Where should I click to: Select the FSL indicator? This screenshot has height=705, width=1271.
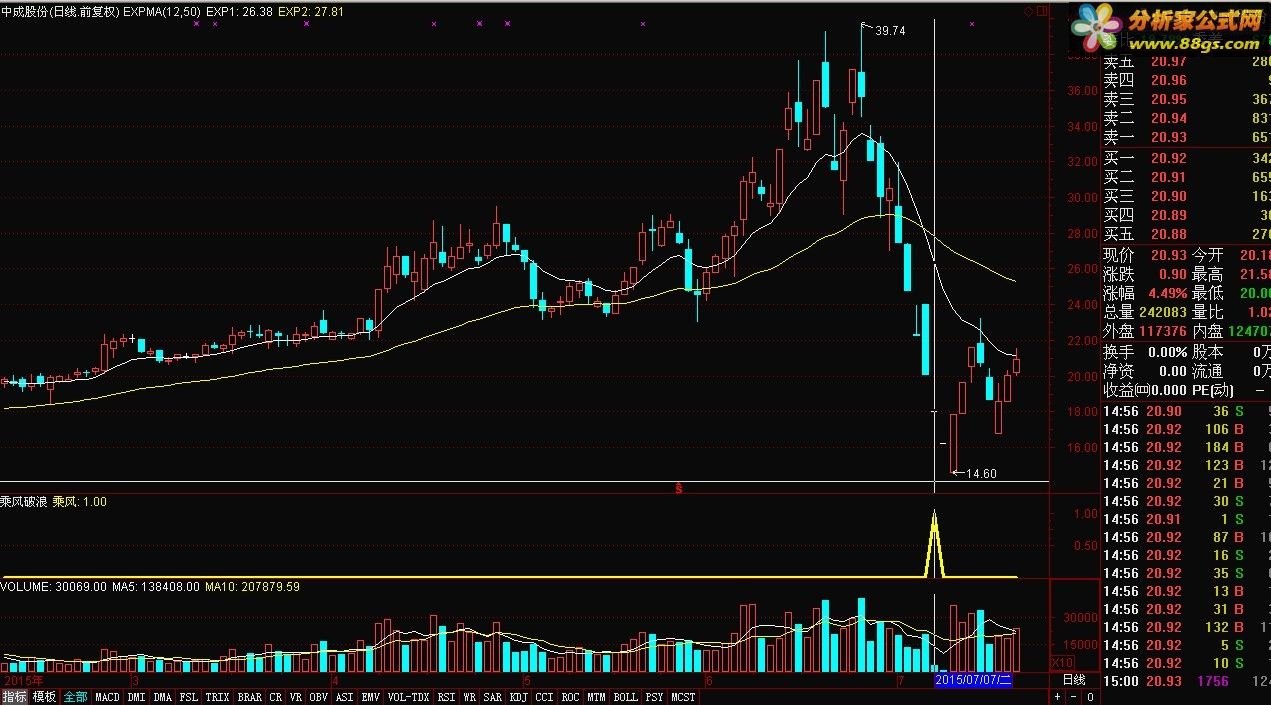[x=188, y=697]
